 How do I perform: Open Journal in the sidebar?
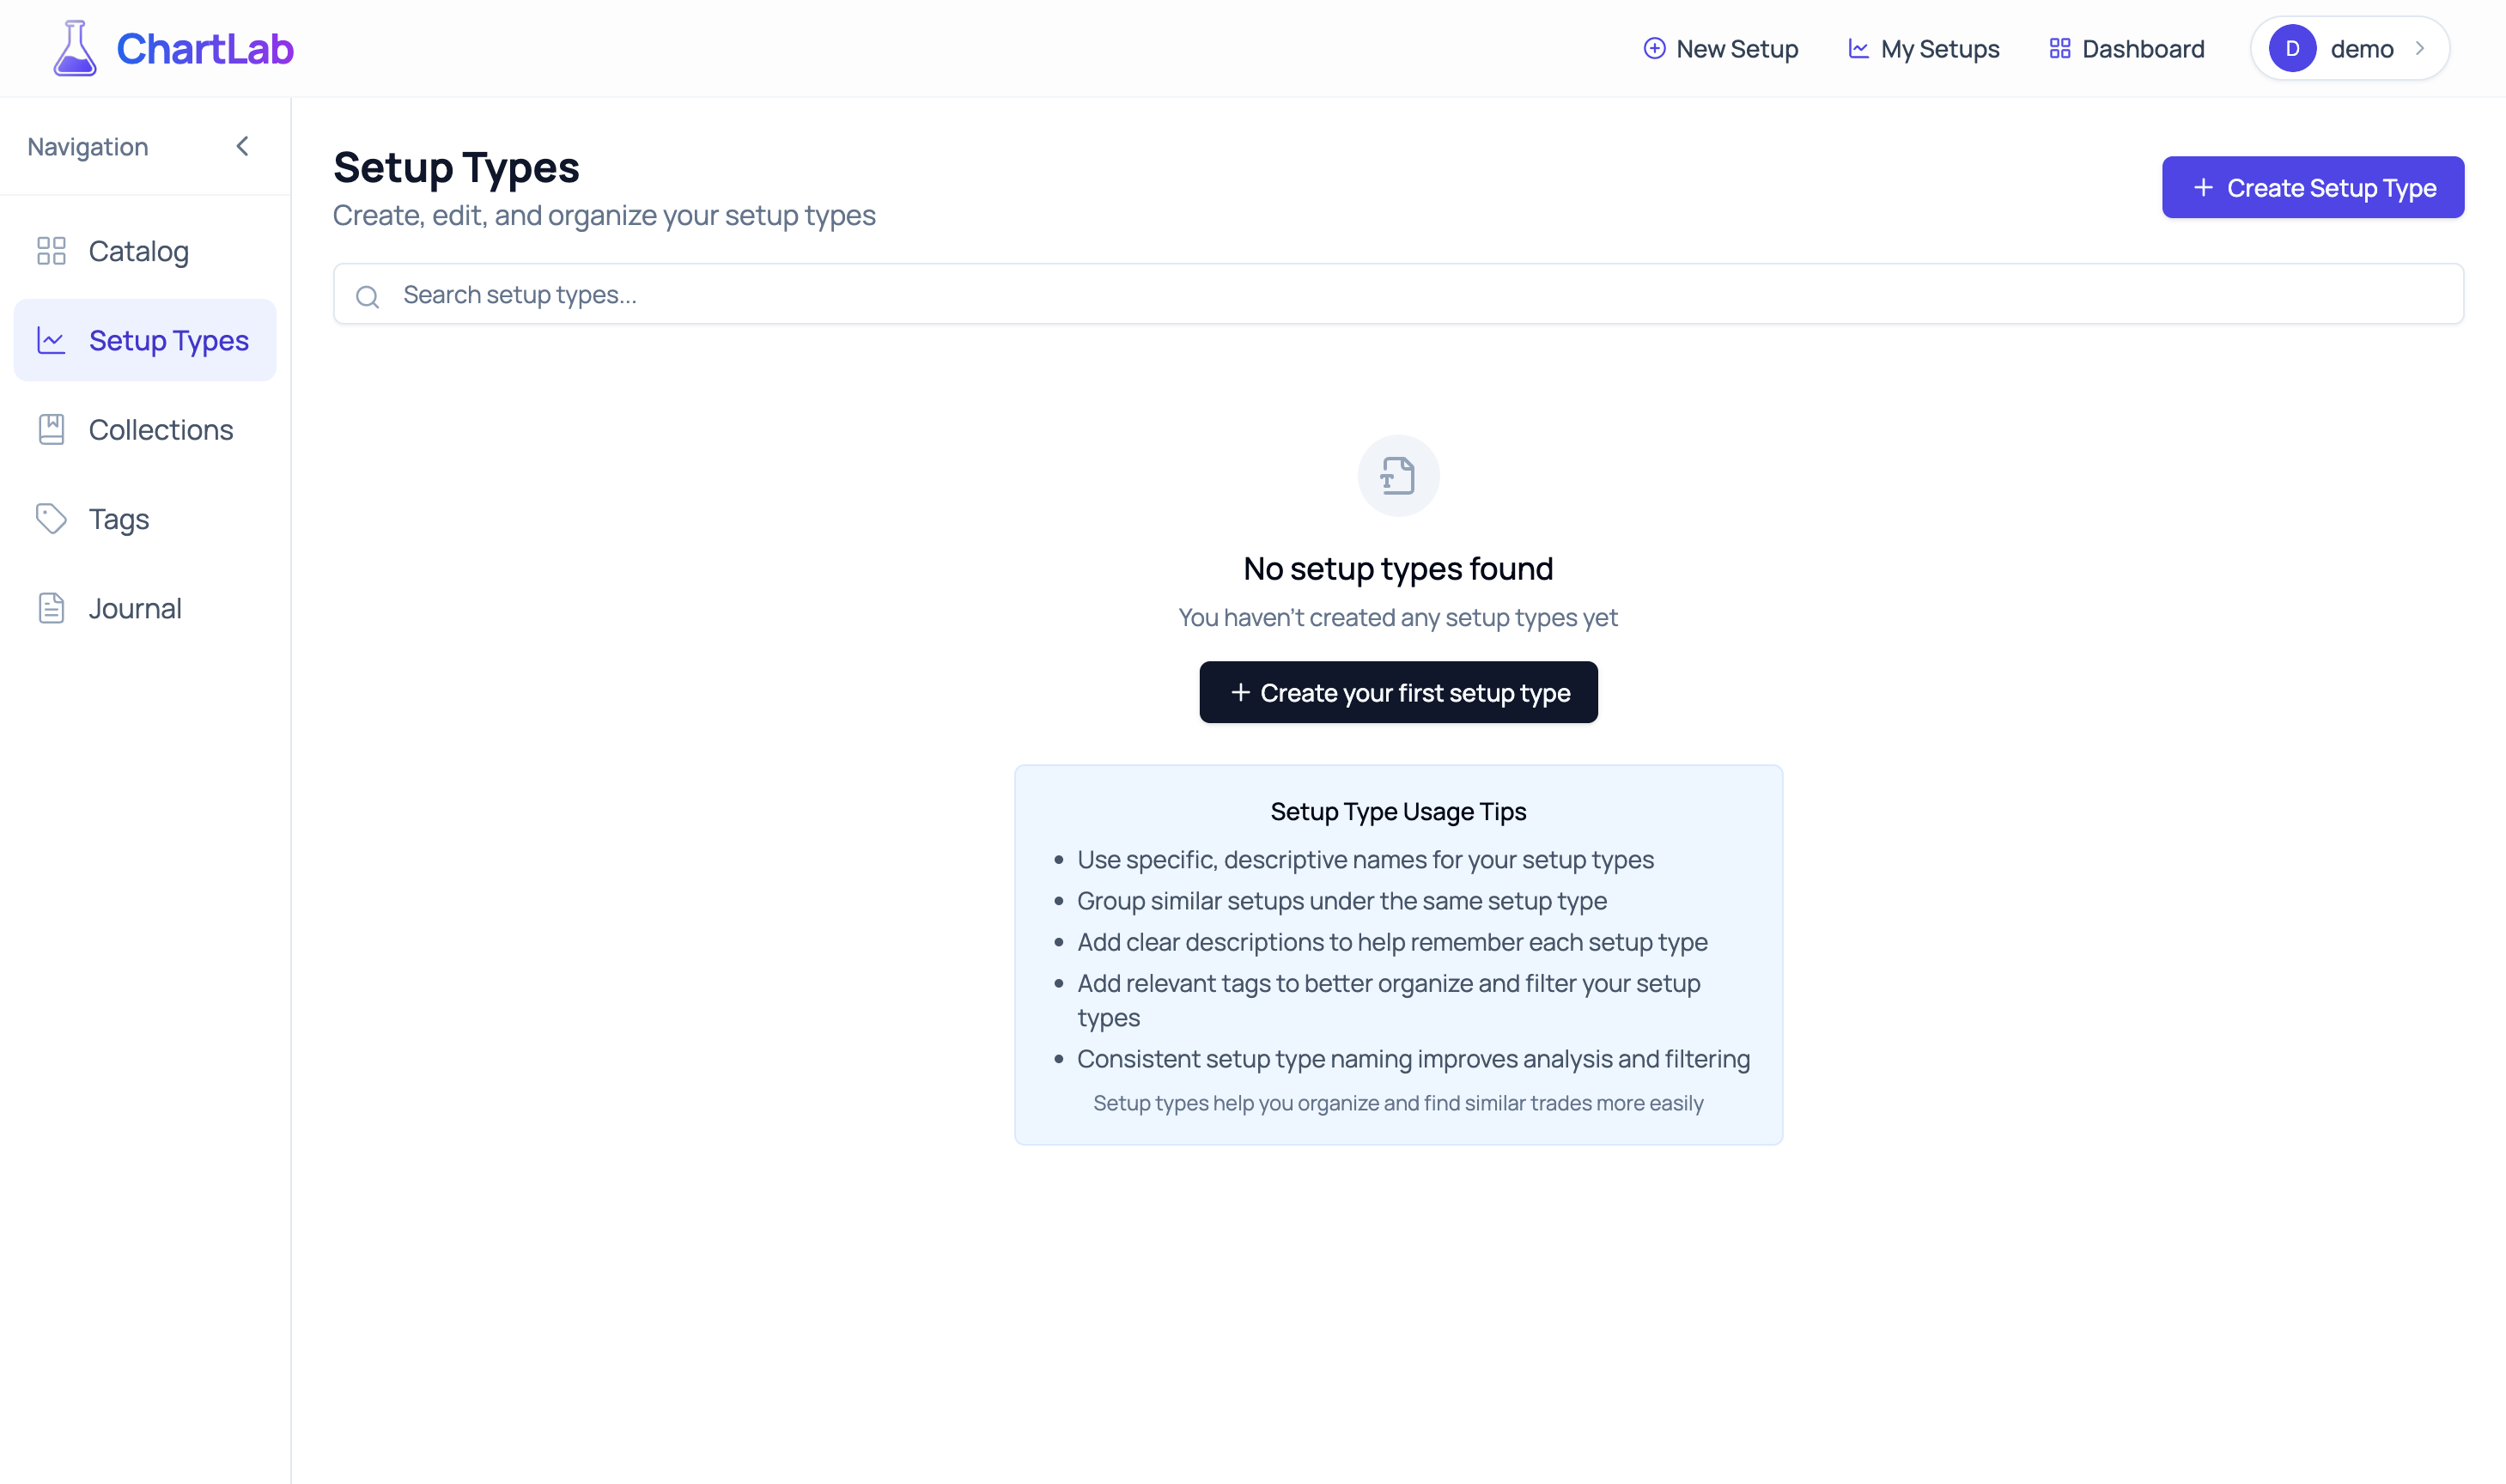(145, 608)
